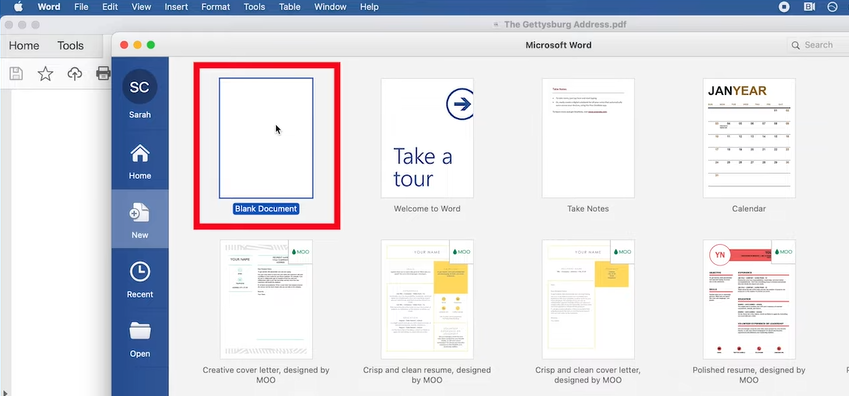This screenshot has width=849, height=396.
Task: Open the Insert menu in menu bar
Action: point(176,7)
